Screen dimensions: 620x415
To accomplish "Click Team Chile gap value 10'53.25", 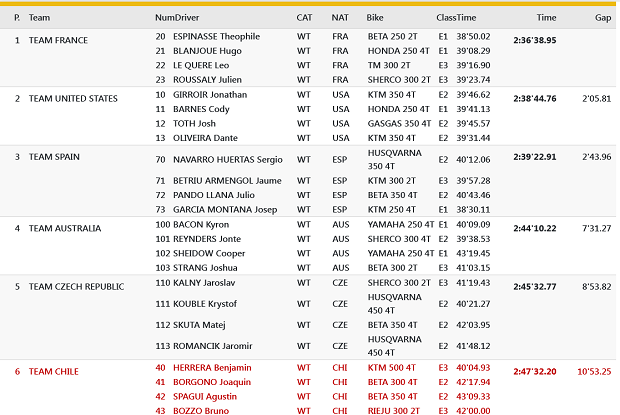I will coord(594,371).
